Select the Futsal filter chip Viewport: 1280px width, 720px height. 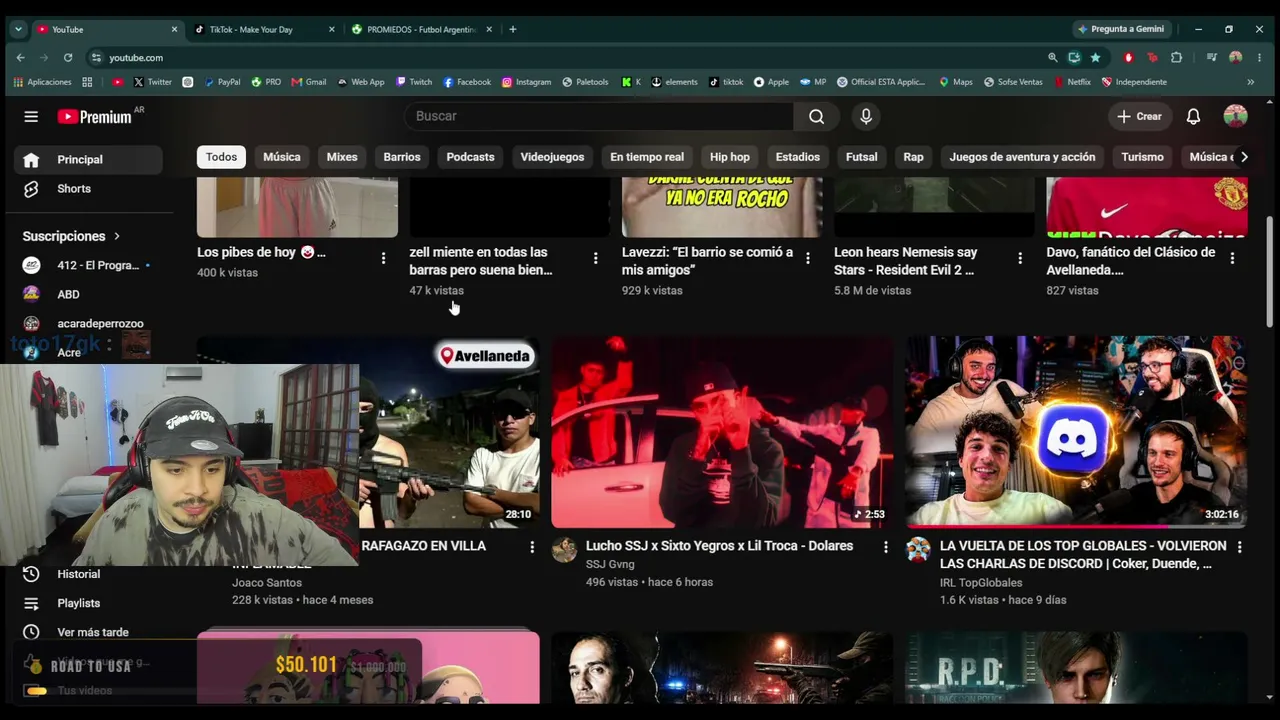point(861,157)
